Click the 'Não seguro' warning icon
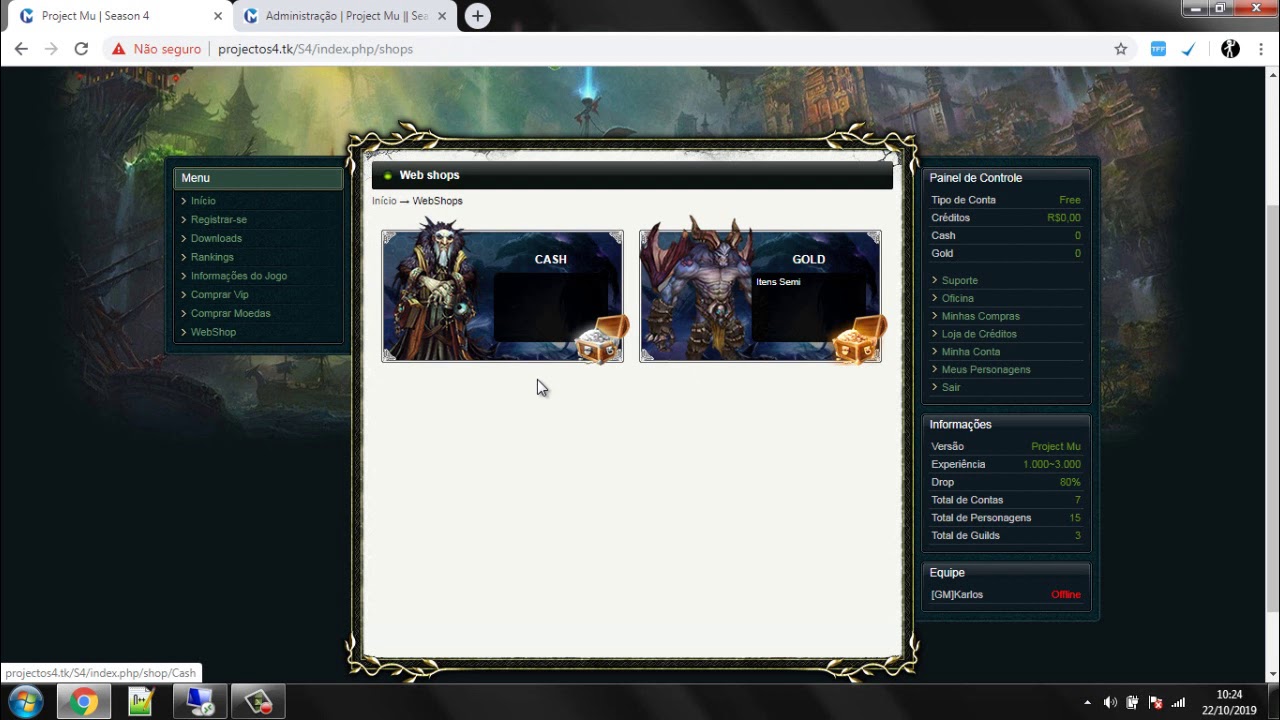The width and height of the screenshot is (1280, 720). click(119, 49)
